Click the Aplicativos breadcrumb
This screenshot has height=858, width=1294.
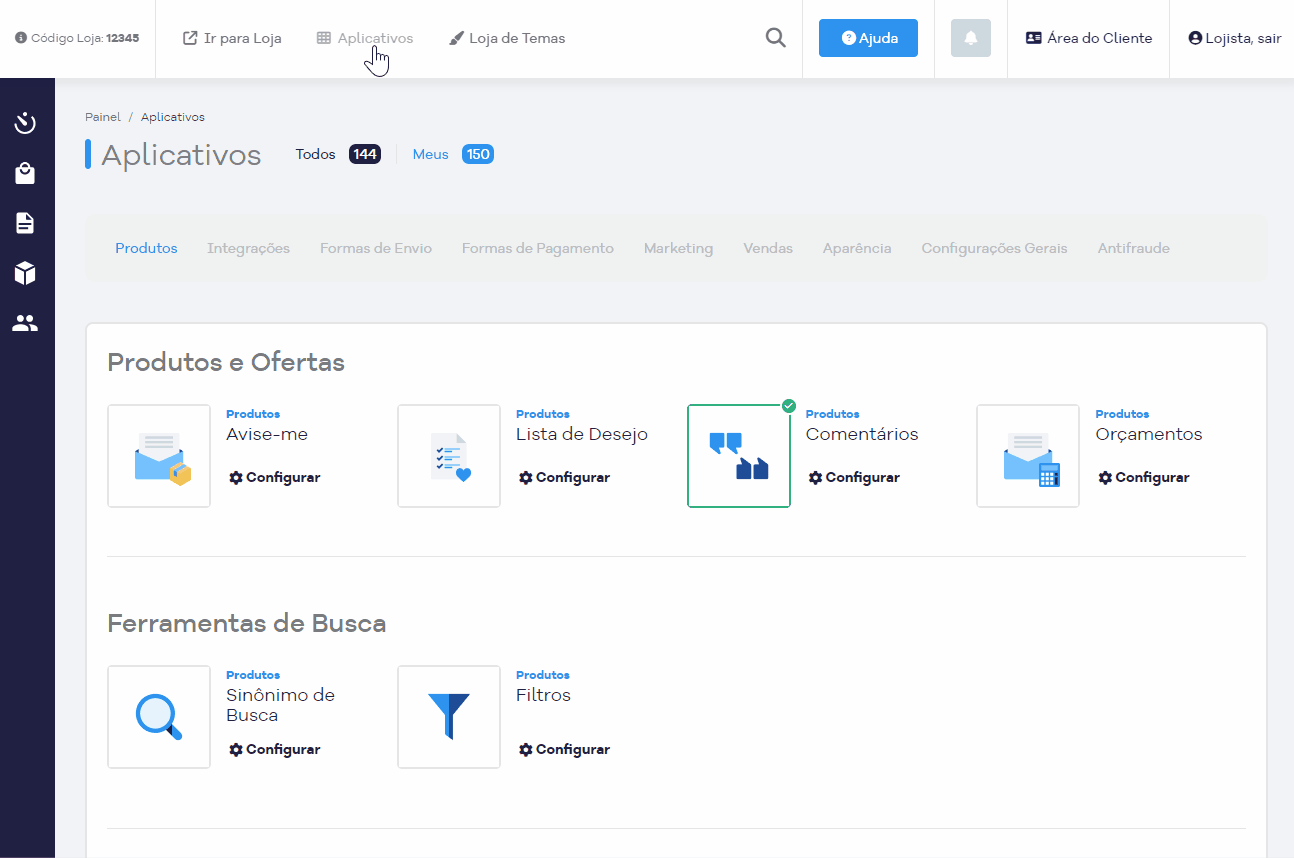(173, 117)
